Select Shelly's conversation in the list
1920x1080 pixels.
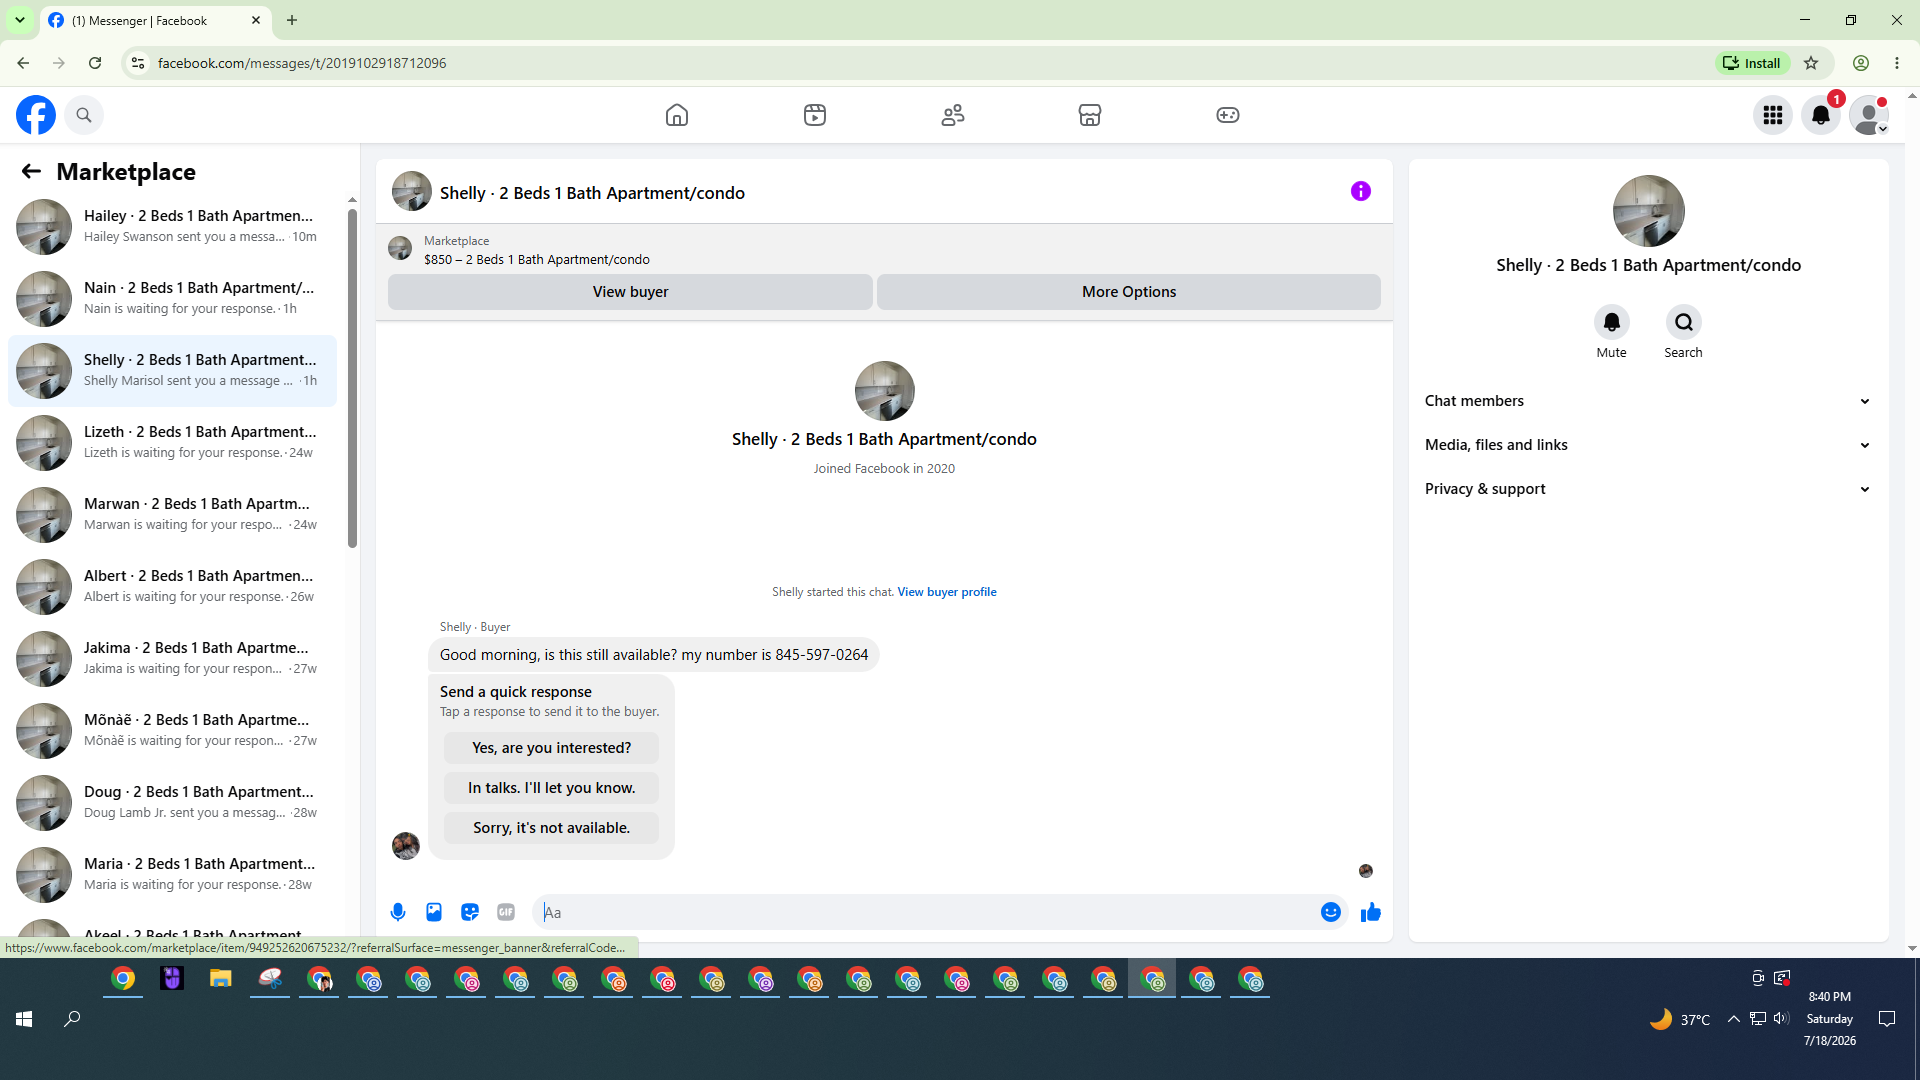tap(172, 371)
